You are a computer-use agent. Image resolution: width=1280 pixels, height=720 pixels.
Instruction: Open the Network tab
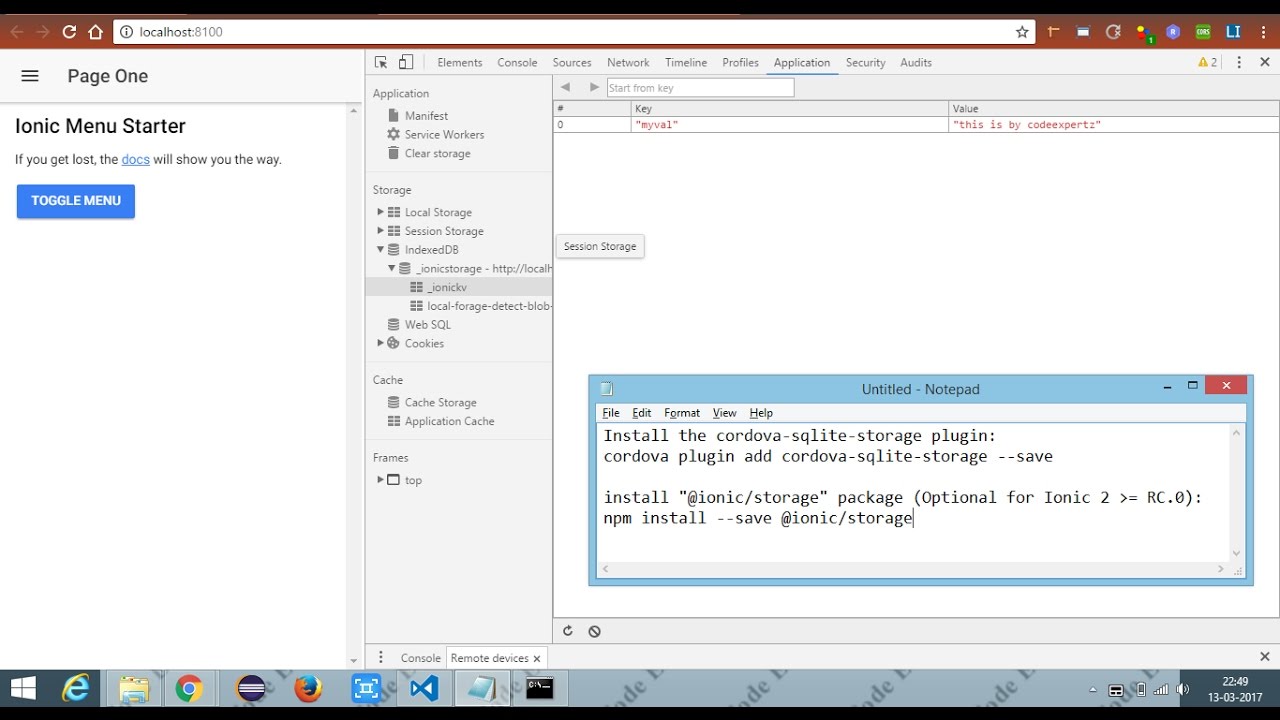pos(628,62)
